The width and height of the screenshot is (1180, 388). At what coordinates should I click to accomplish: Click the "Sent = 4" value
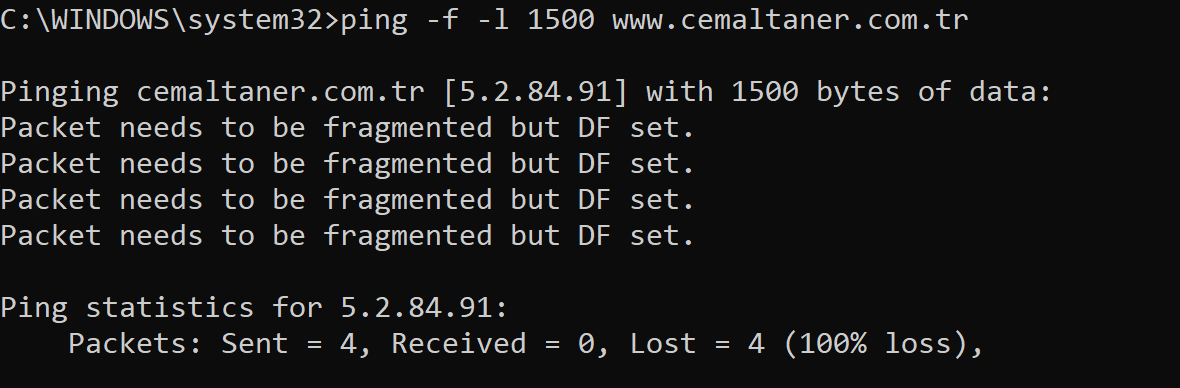coord(289,344)
